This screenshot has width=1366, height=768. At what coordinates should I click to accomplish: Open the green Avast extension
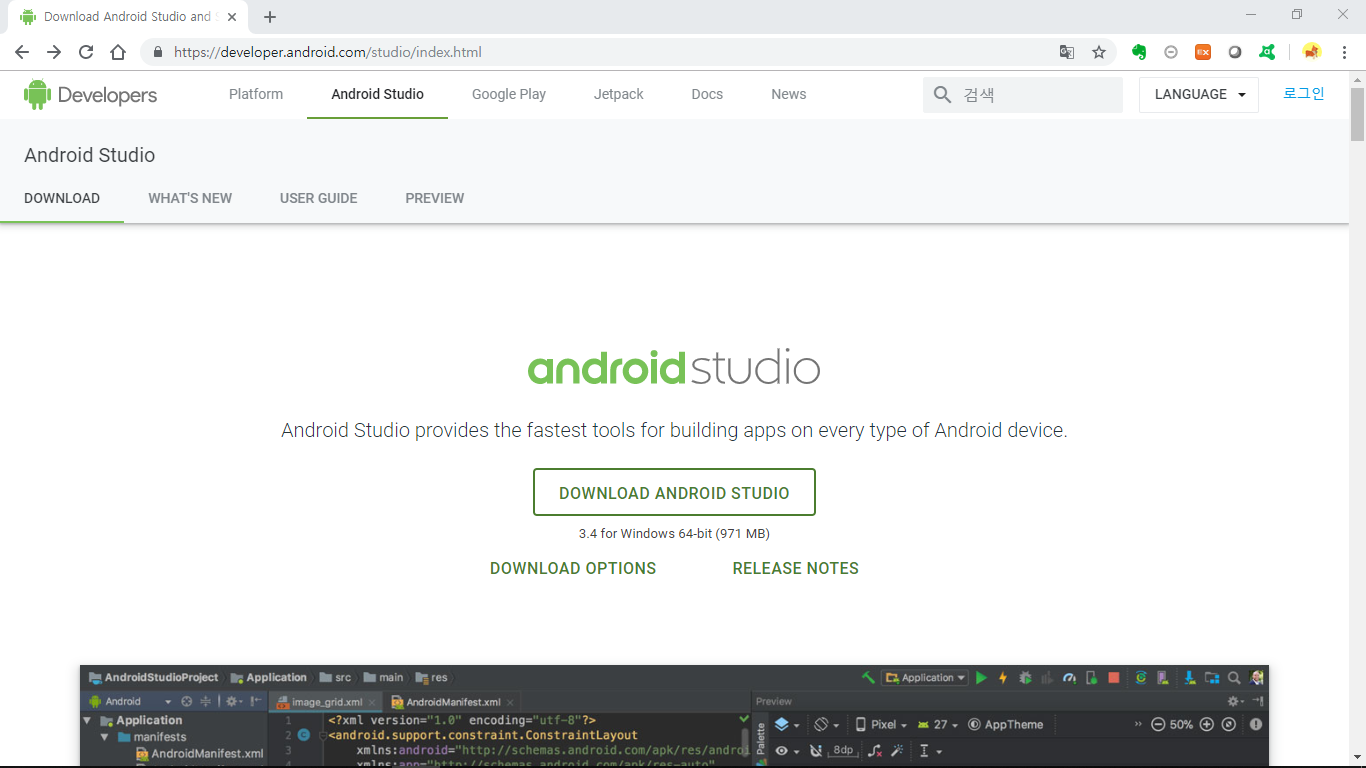[x=1267, y=52]
